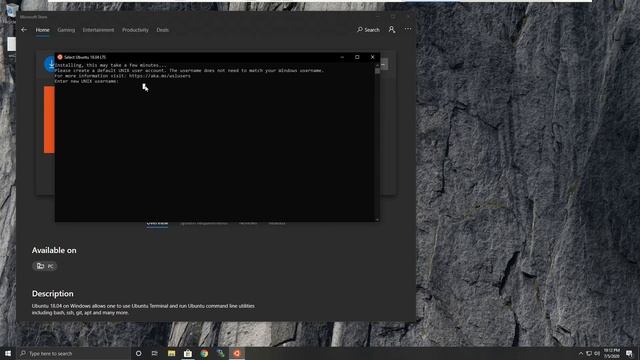Open Microsoft Store from the taskbar
Image resolution: width=640 pixels, height=360 pixels.
[188, 353]
